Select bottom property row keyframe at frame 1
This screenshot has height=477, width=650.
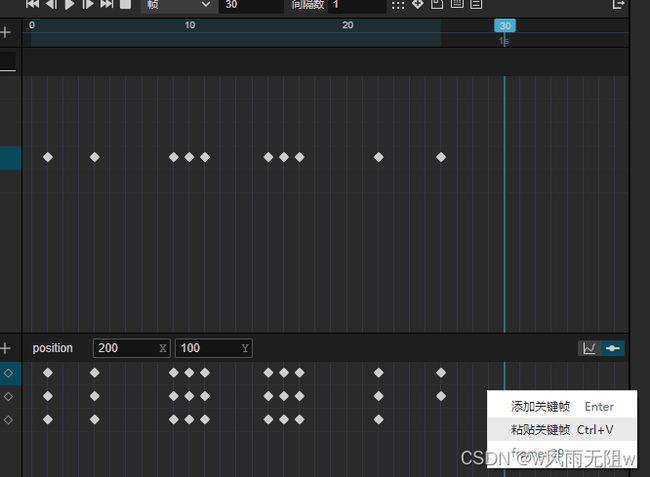pos(48,419)
